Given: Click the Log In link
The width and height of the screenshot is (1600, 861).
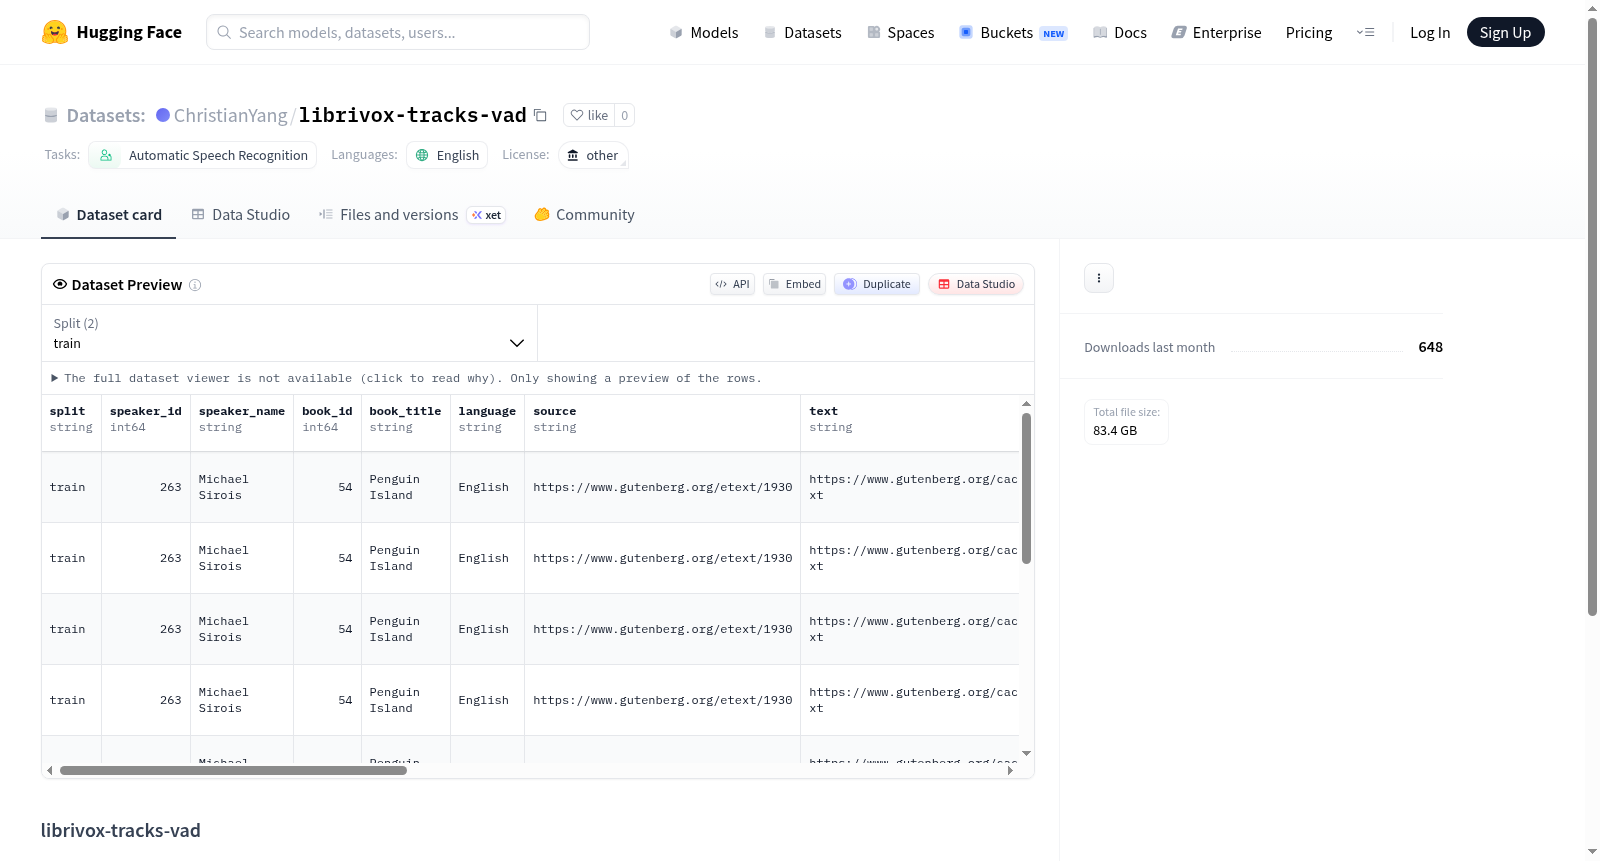Looking at the screenshot, I should coord(1430,32).
